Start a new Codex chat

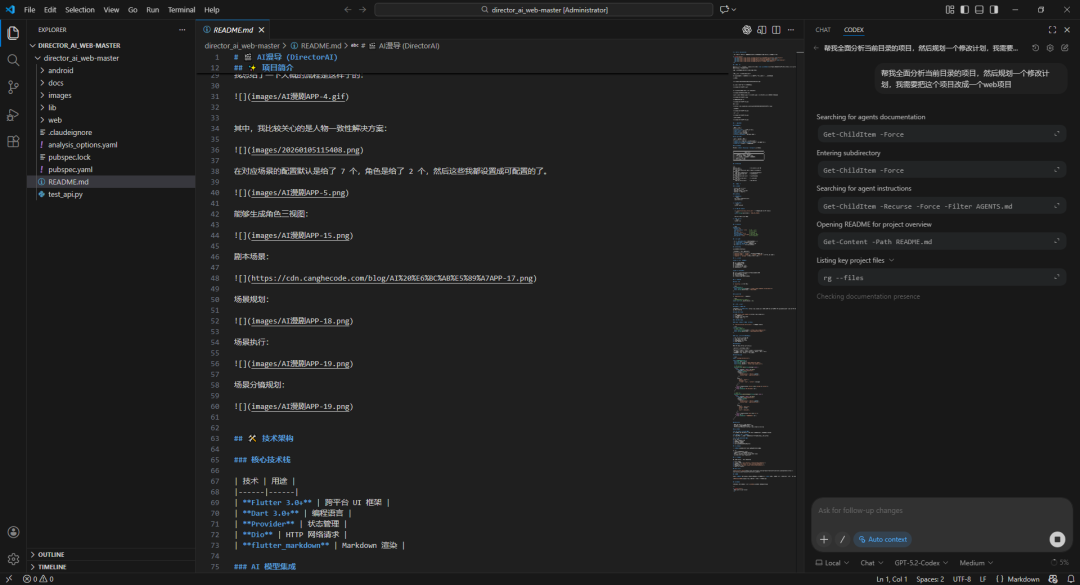pyautogui.click(x=1065, y=48)
